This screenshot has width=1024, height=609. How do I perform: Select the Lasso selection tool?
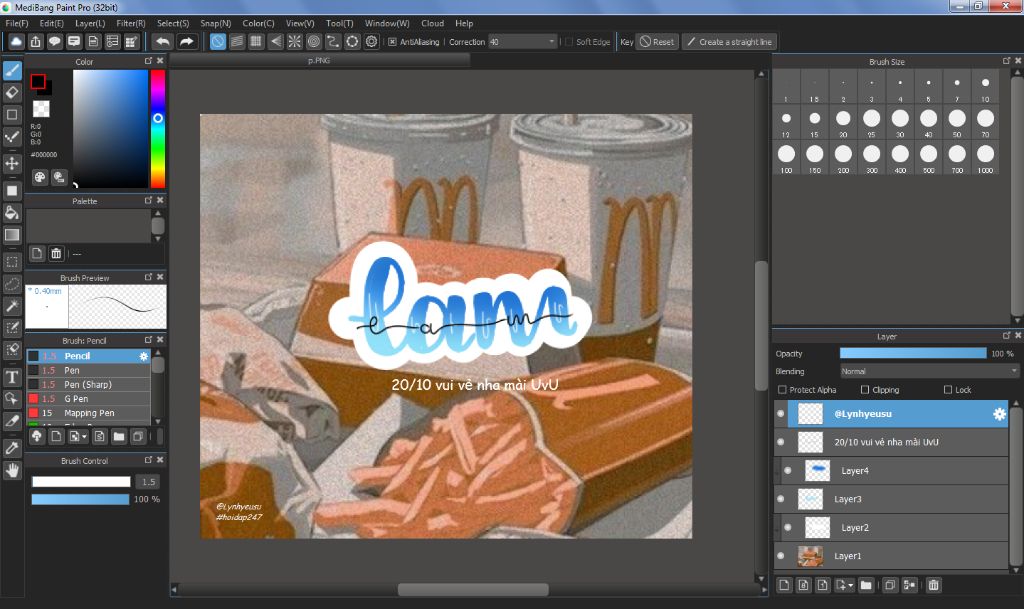click(x=12, y=285)
